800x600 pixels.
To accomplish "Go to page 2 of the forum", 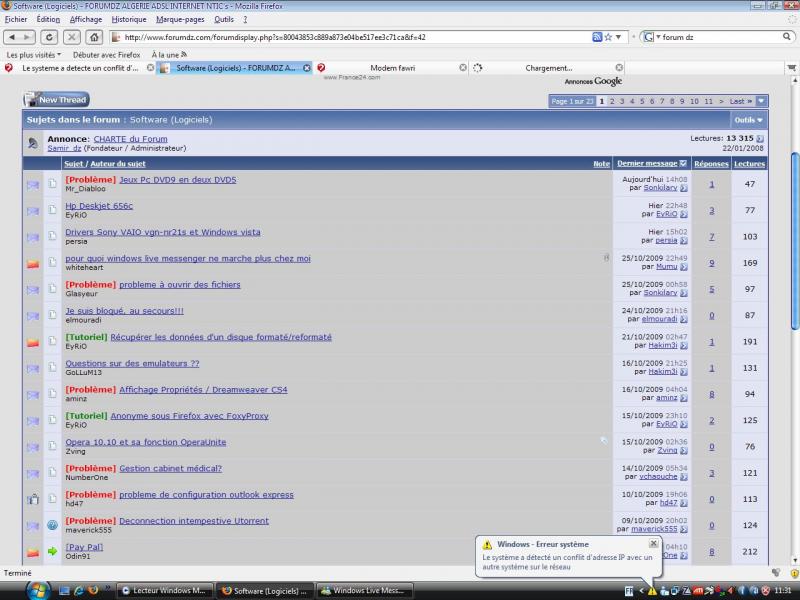I will (611, 101).
